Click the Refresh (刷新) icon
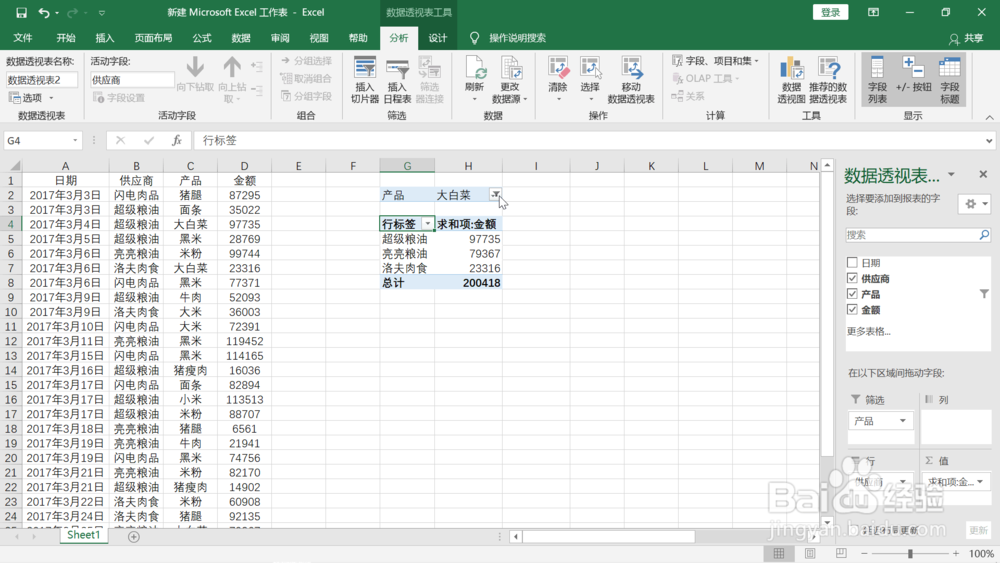Image resolution: width=1000 pixels, height=563 pixels. click(x=474, y=80)
